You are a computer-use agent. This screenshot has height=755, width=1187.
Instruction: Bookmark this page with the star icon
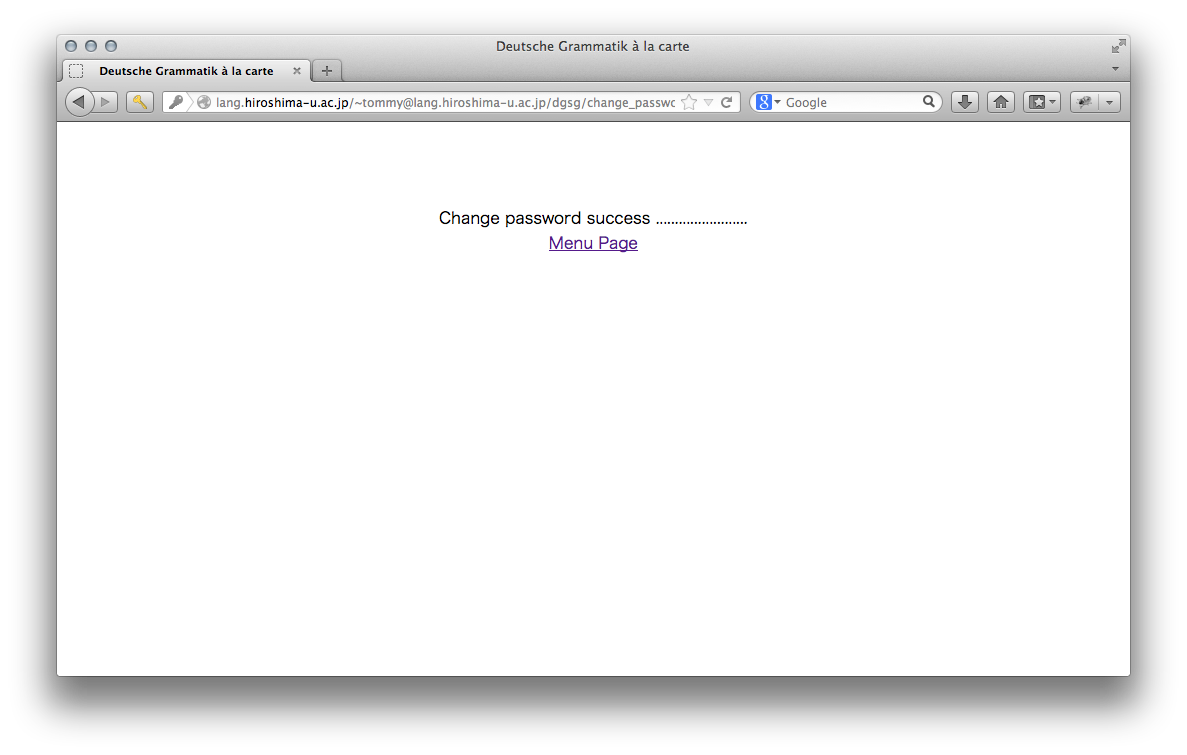(688, 102)
